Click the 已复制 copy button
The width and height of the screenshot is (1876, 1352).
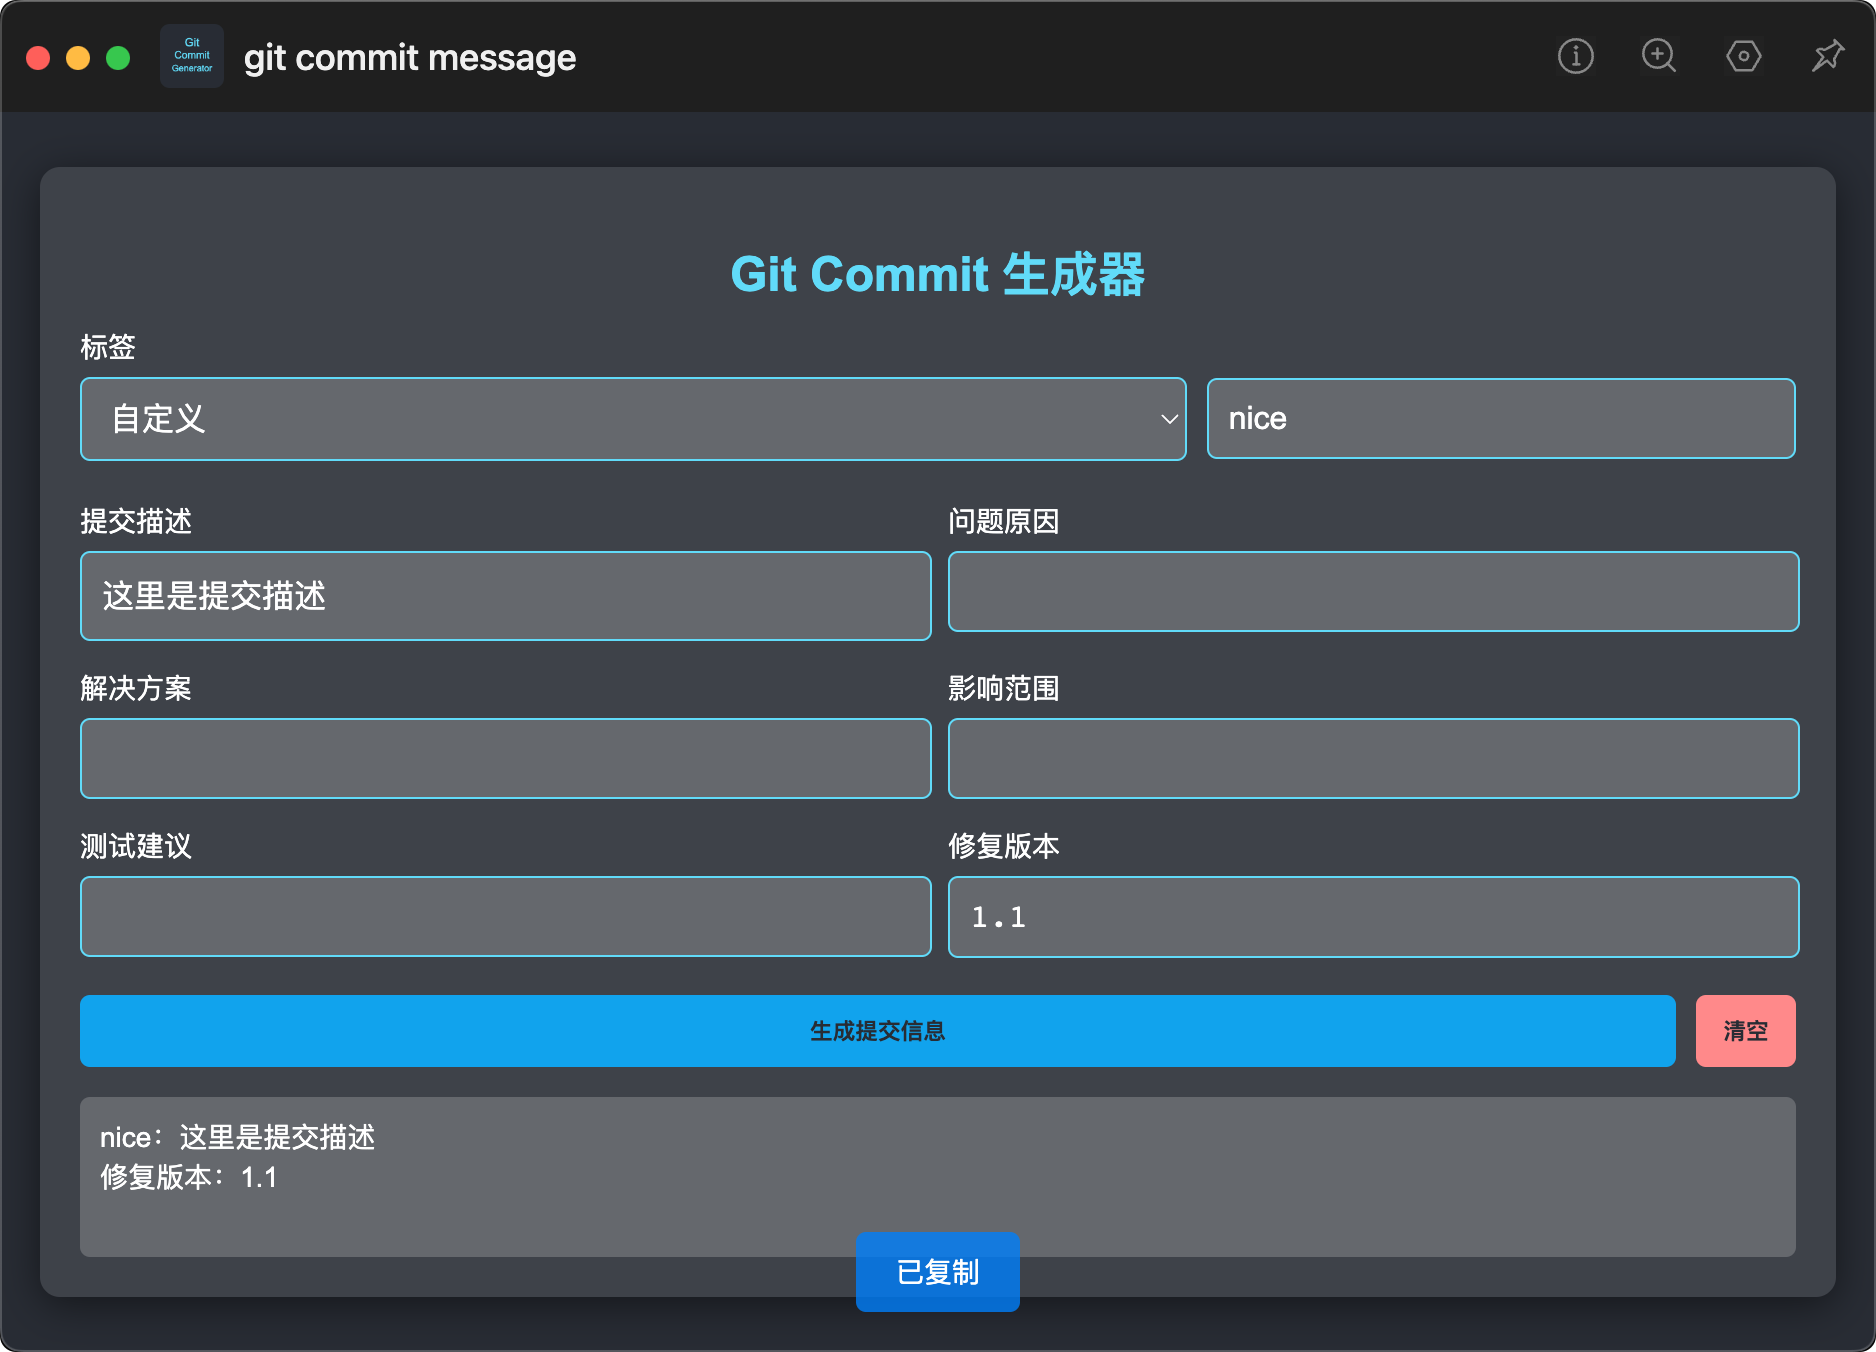[x=938, y=1272]
